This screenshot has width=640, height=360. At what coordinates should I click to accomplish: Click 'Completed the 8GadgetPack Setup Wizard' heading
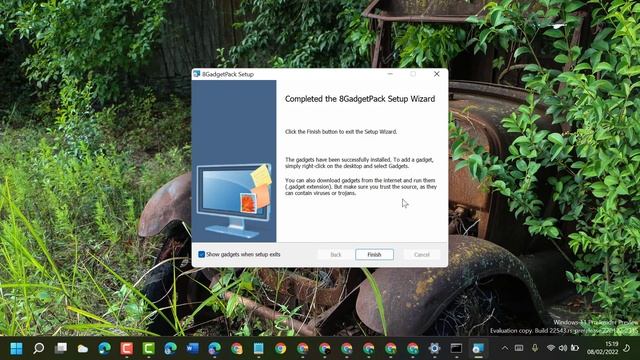360,99
